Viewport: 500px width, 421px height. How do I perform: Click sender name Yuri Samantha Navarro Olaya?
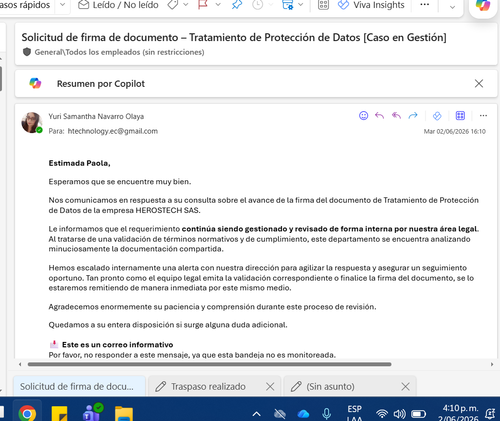click(x=96, y=116)
